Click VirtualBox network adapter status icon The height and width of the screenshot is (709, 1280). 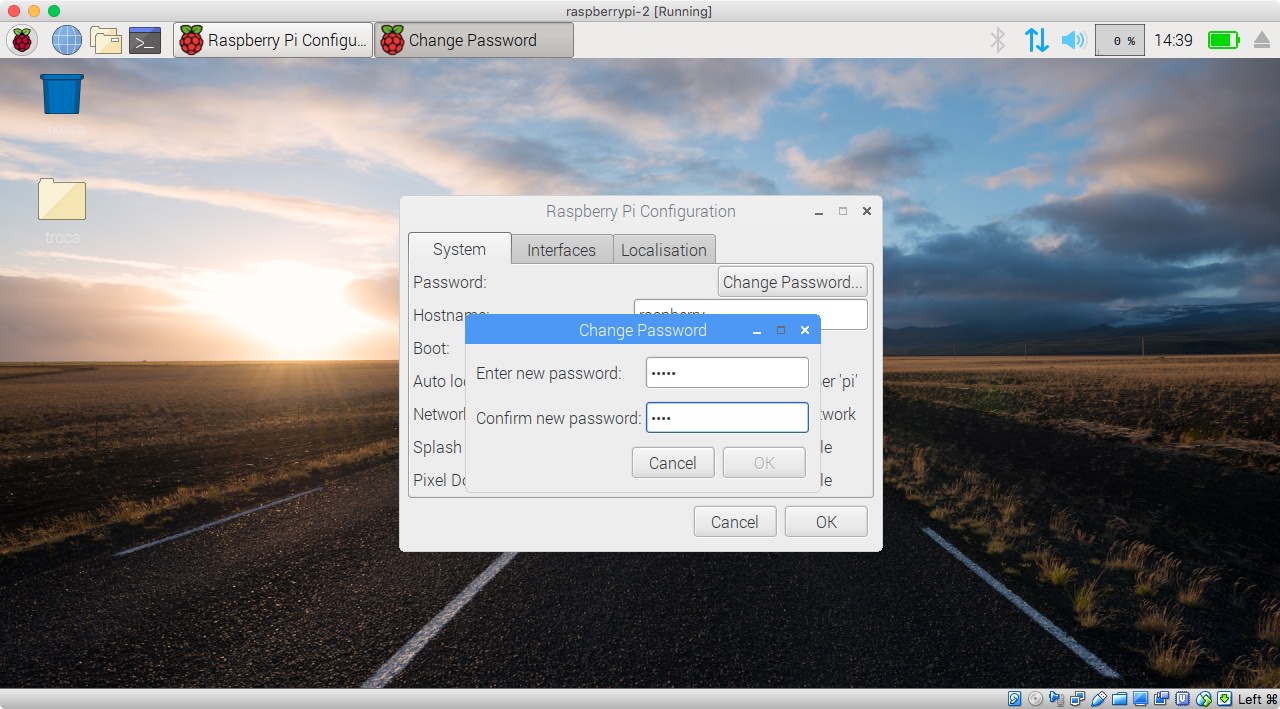click(x=1078, y=699)
